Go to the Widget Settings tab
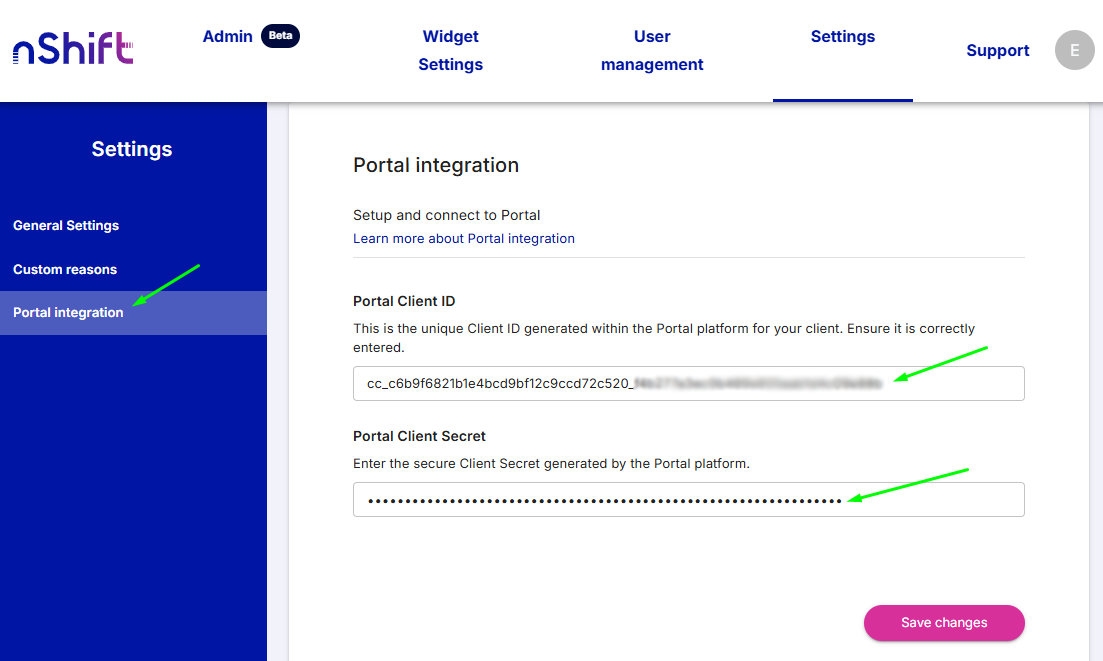1103x661 pixels. tap(450, 50)
